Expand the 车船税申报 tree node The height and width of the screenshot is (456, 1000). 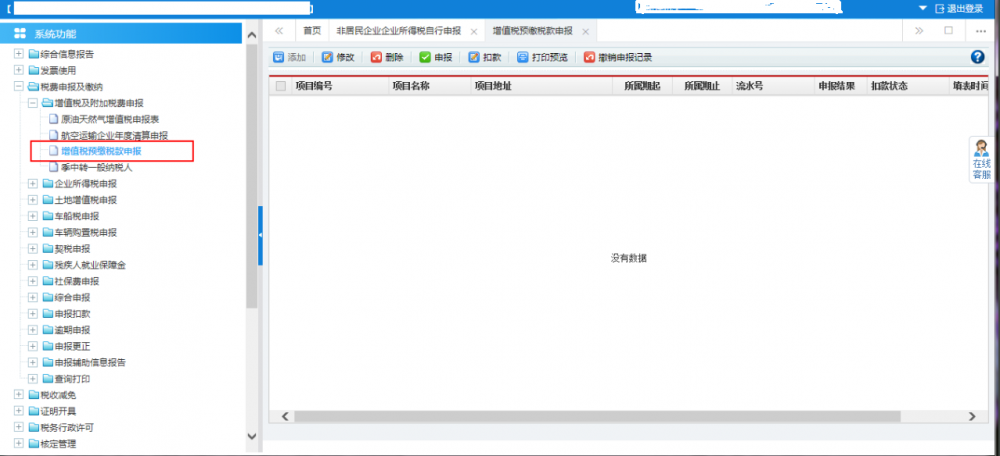pyautogui.click(x=33, y=216)
